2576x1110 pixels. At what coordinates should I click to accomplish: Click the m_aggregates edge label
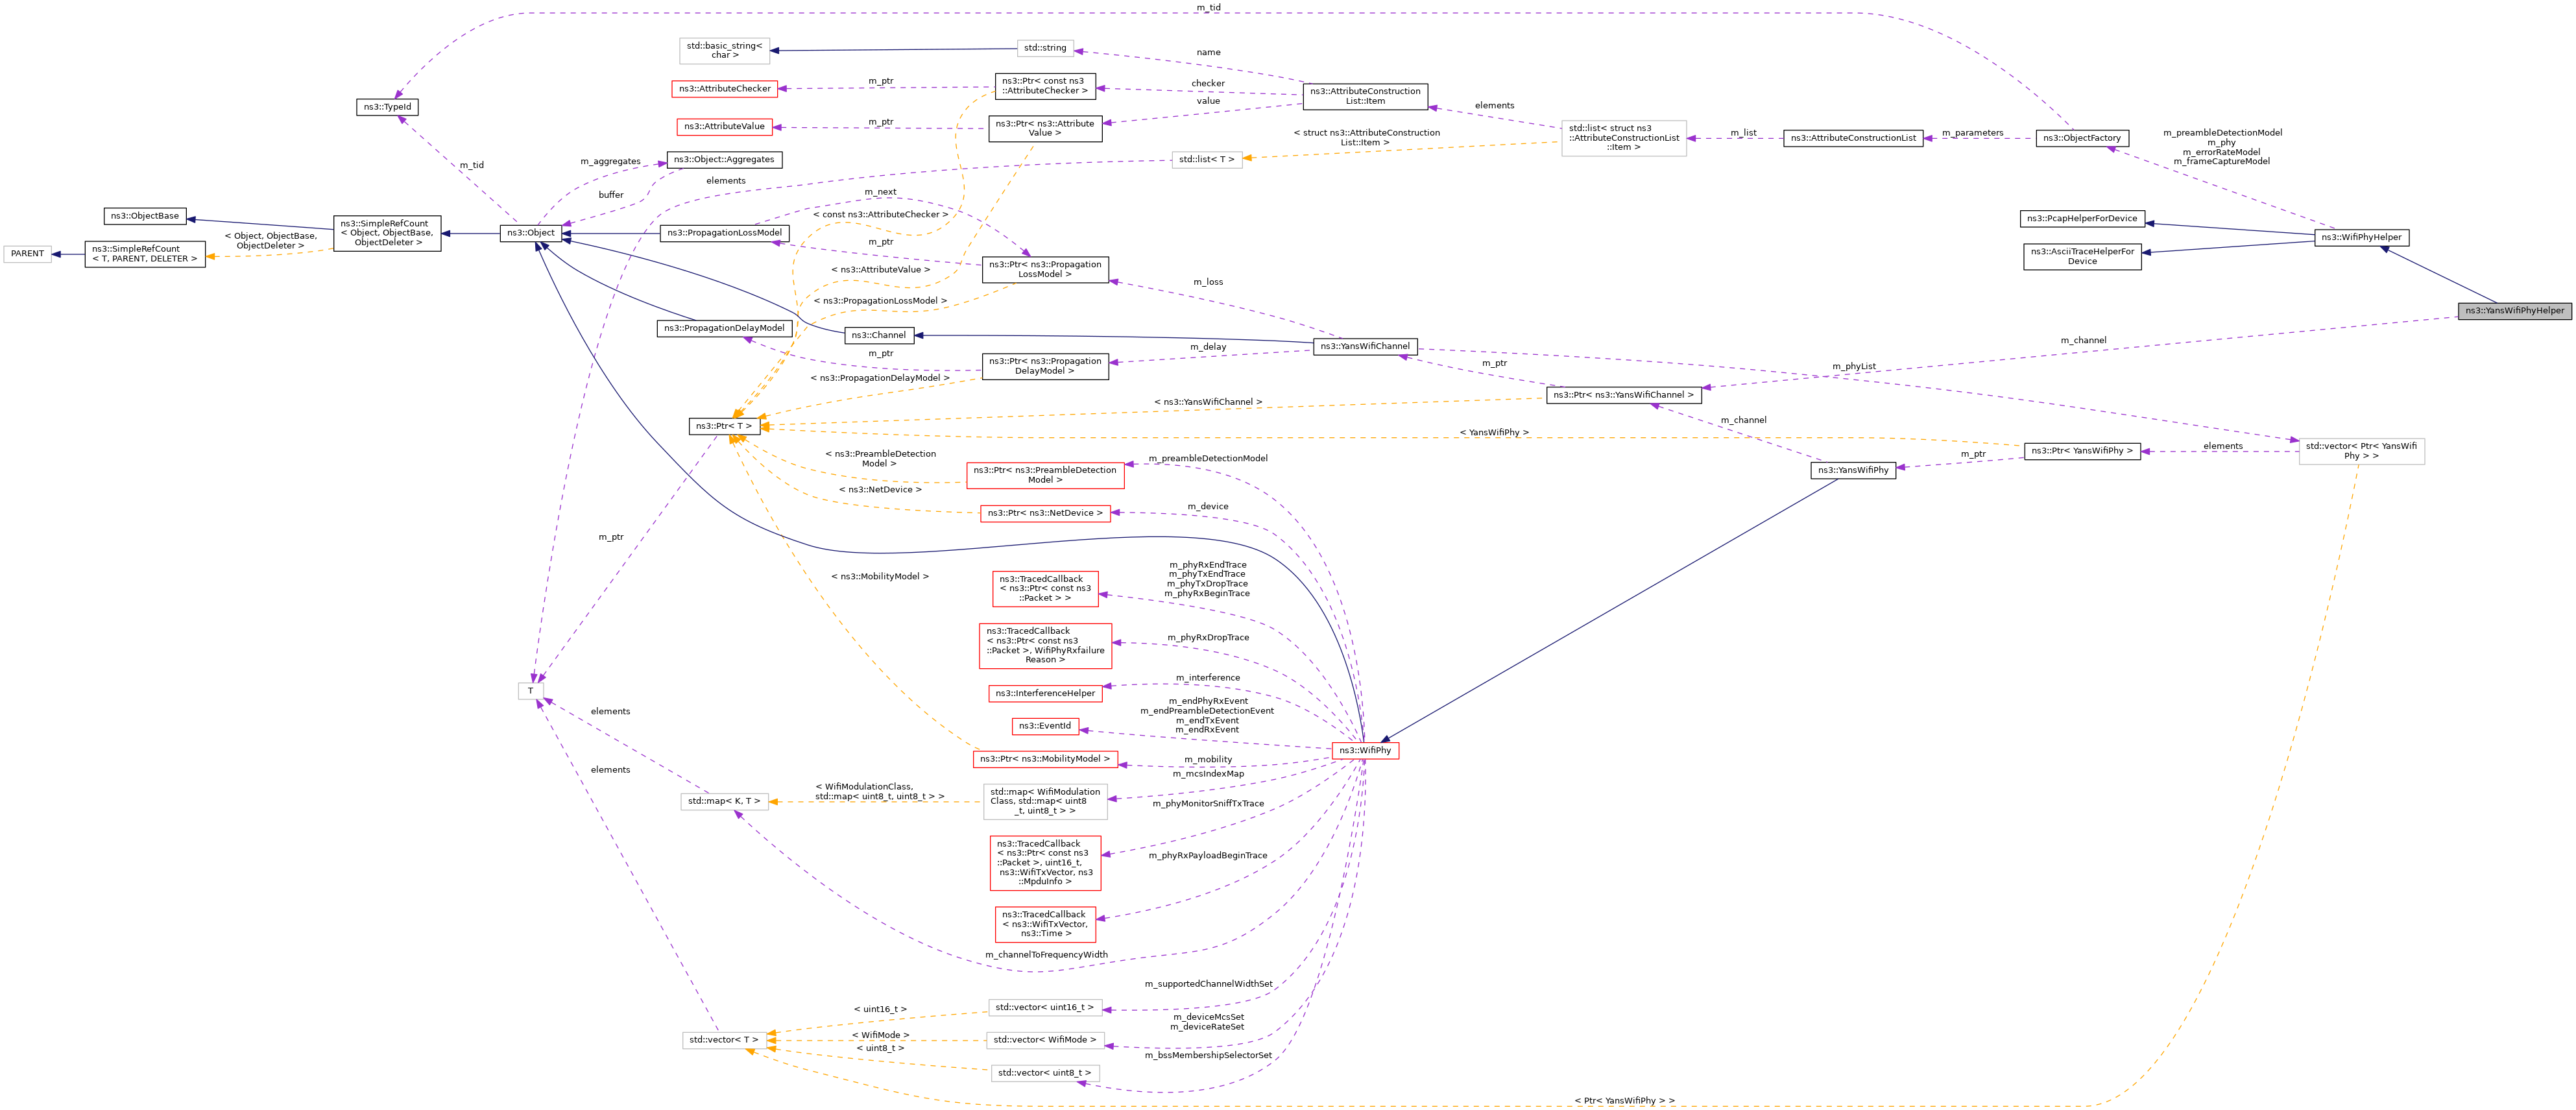(x=610, y=162)
